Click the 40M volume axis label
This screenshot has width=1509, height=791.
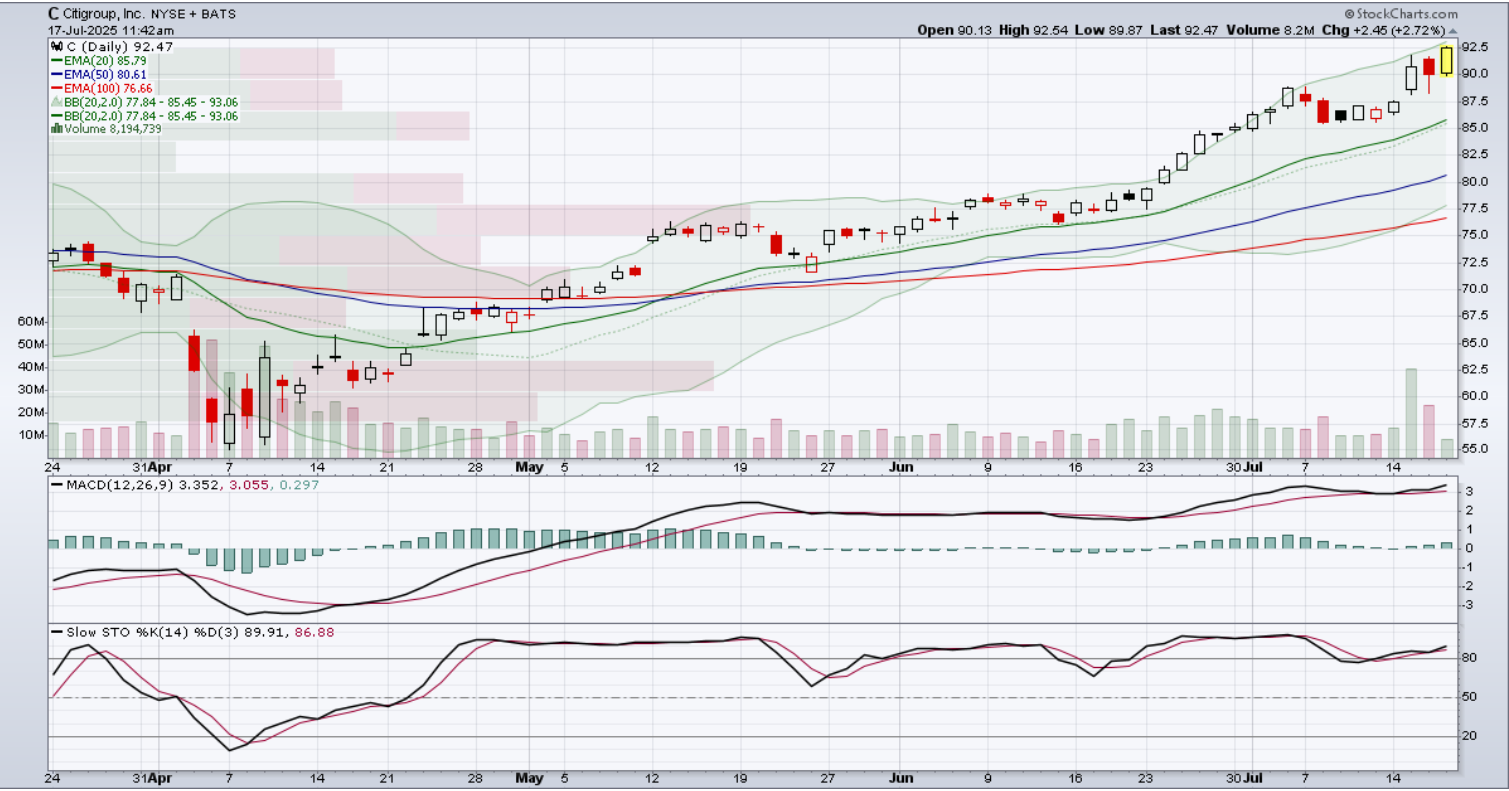31,367
